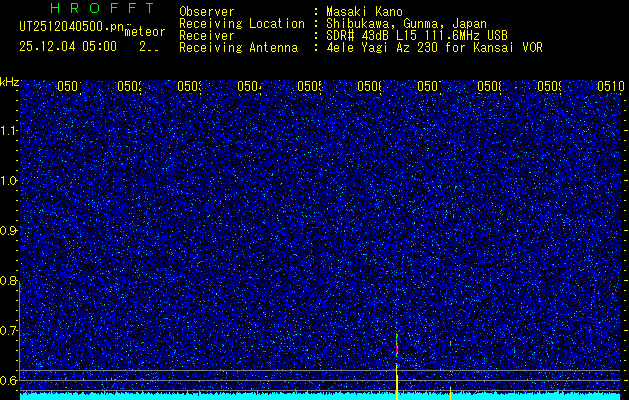
Task: Select the 4ele Yagi Az 230 antenna text
Action: click(x=434, y=48)
